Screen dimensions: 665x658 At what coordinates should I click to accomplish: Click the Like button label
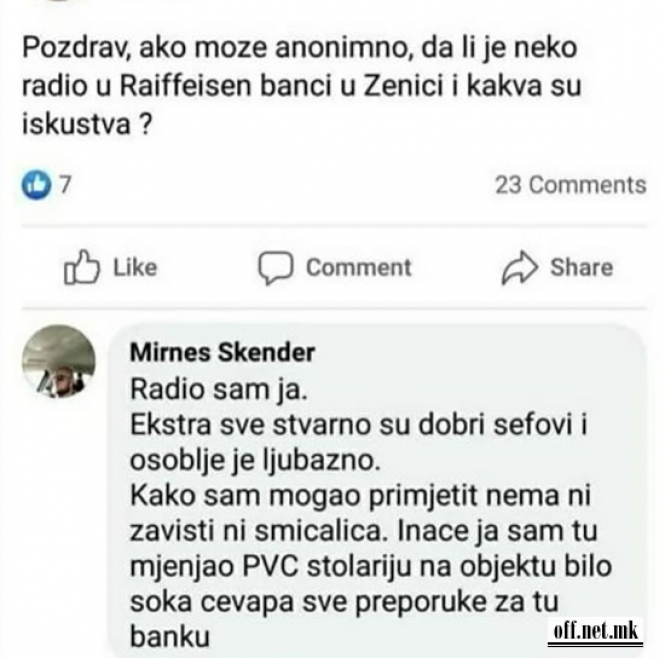point(135,267)
